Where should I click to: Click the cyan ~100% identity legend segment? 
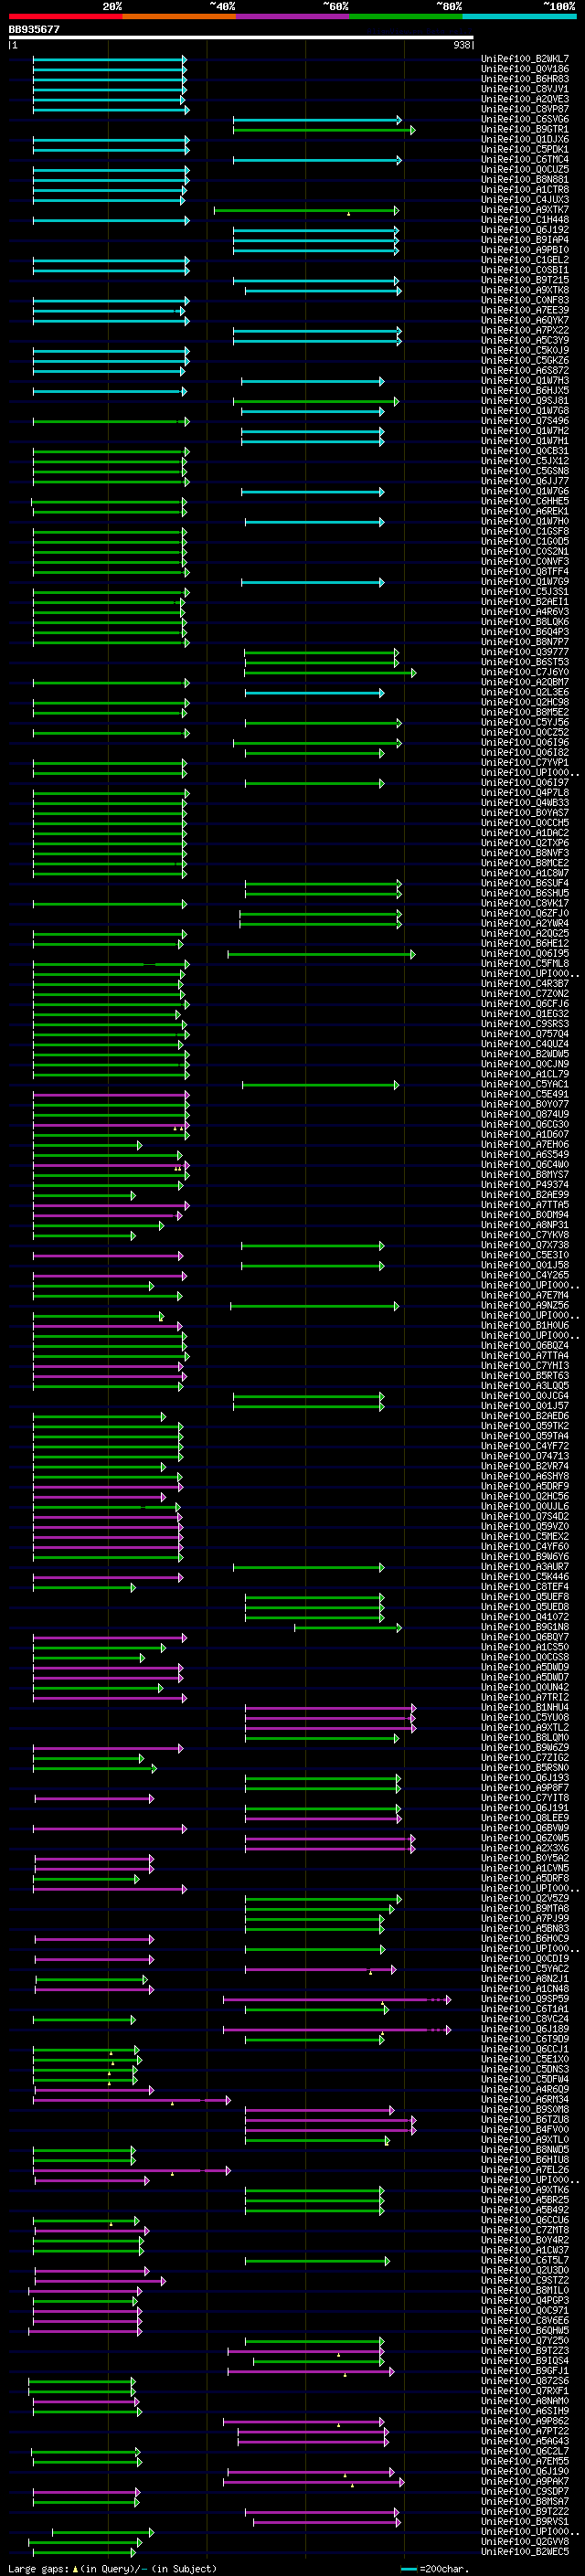[x=519, y=16]
